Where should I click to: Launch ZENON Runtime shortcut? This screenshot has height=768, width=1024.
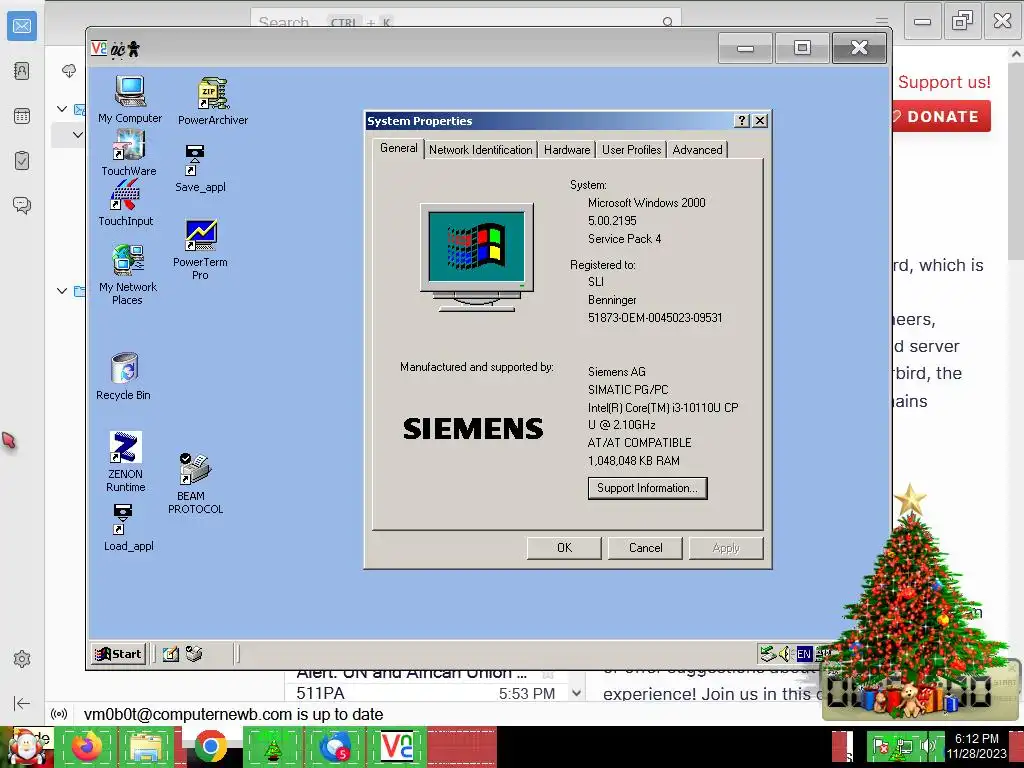pos(125,461)
